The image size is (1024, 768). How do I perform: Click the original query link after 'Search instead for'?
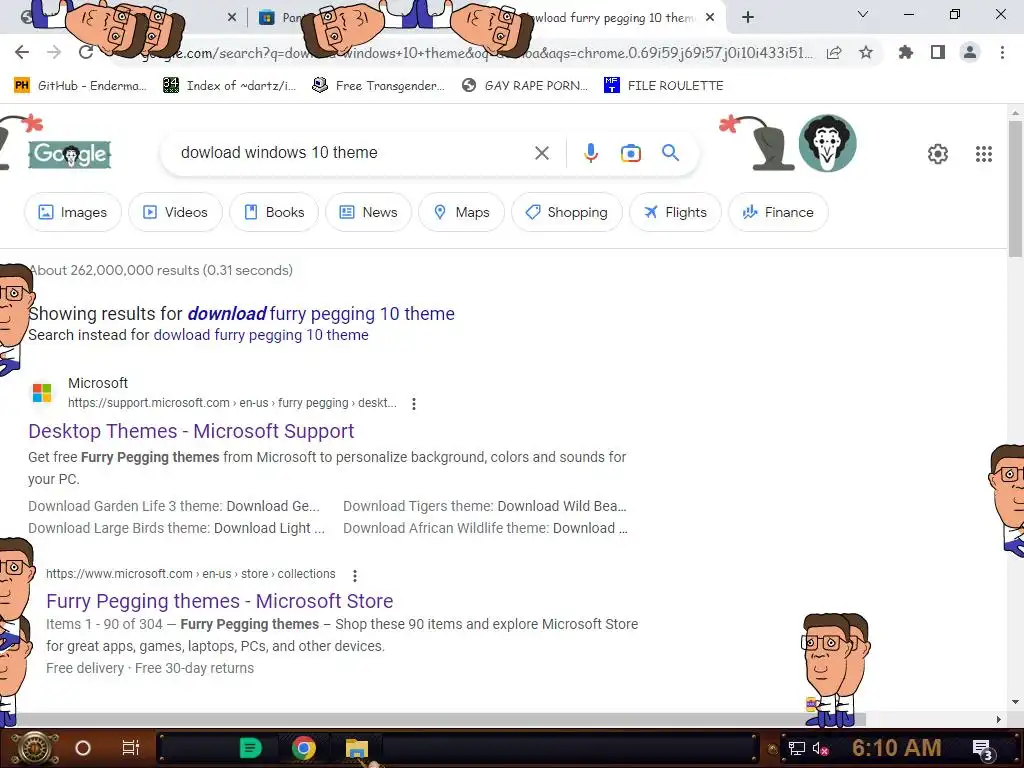point(261,335)
